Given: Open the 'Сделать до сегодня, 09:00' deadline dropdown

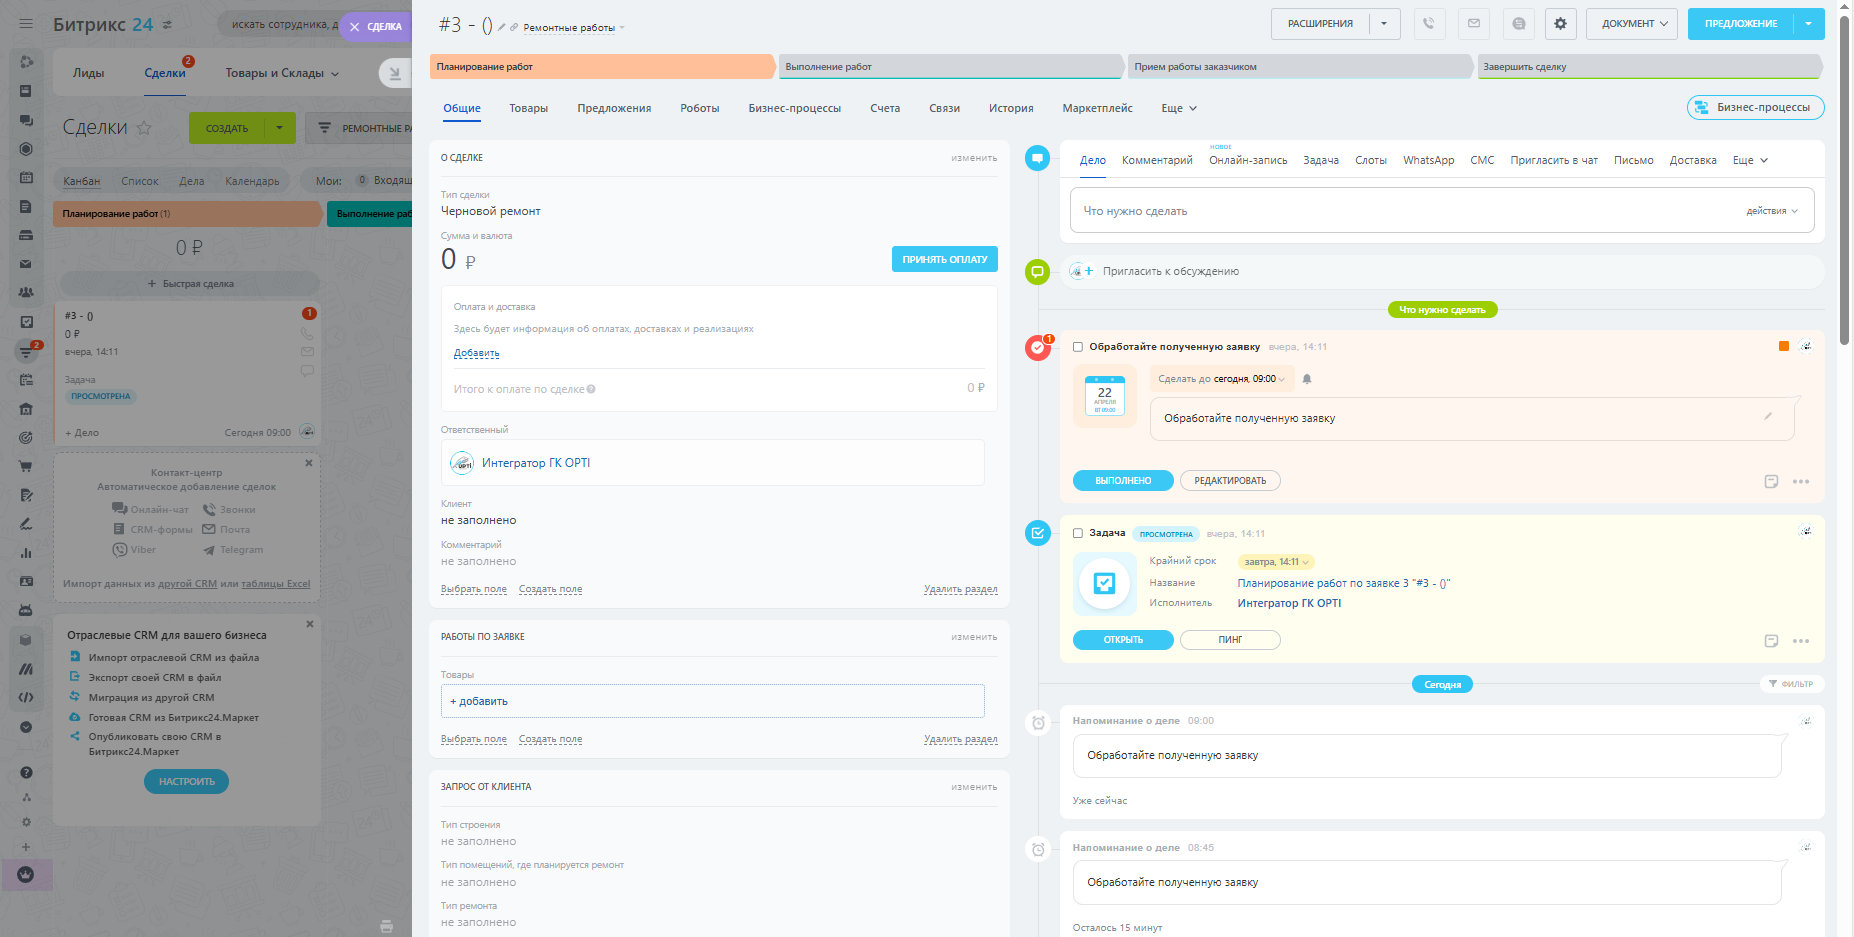Looking at the screenshot, I should (x=1221, y=379).
